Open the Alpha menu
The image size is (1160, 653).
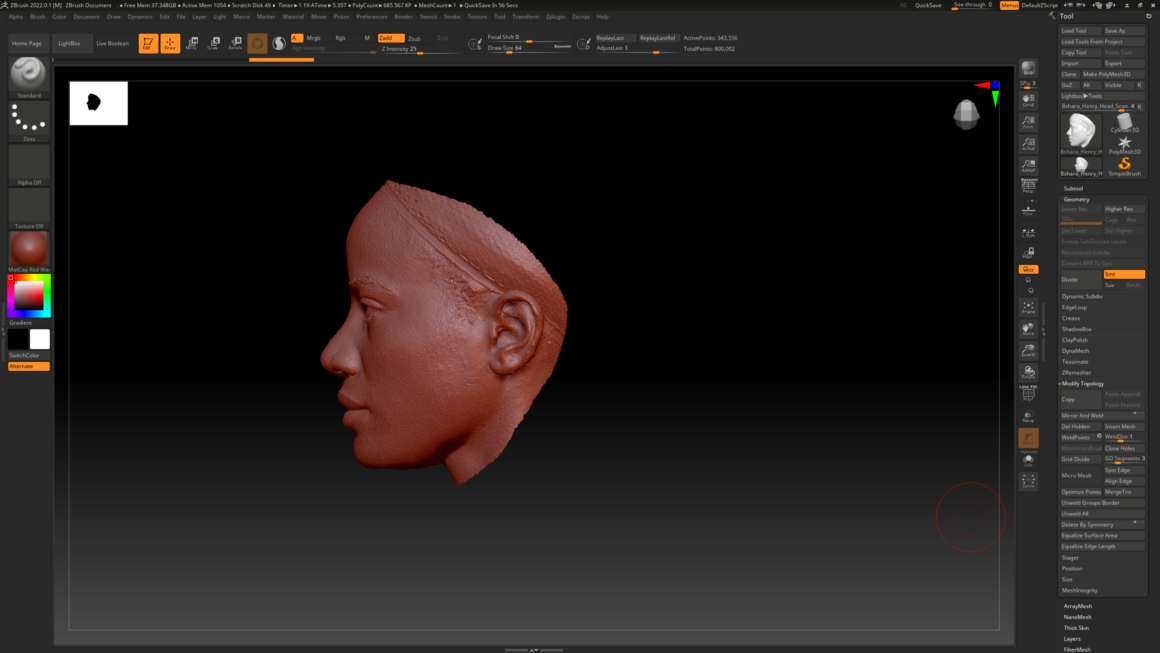tap(16, 16)
